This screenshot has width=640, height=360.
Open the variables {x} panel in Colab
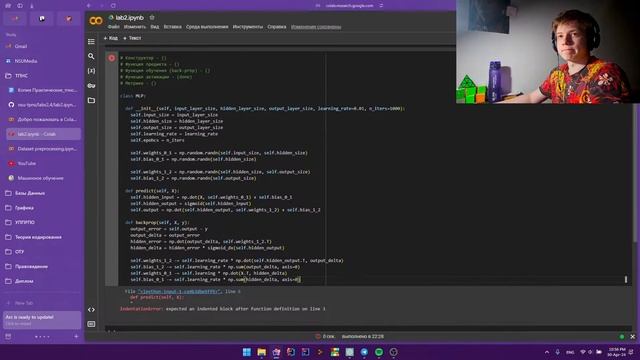[91, 71]
